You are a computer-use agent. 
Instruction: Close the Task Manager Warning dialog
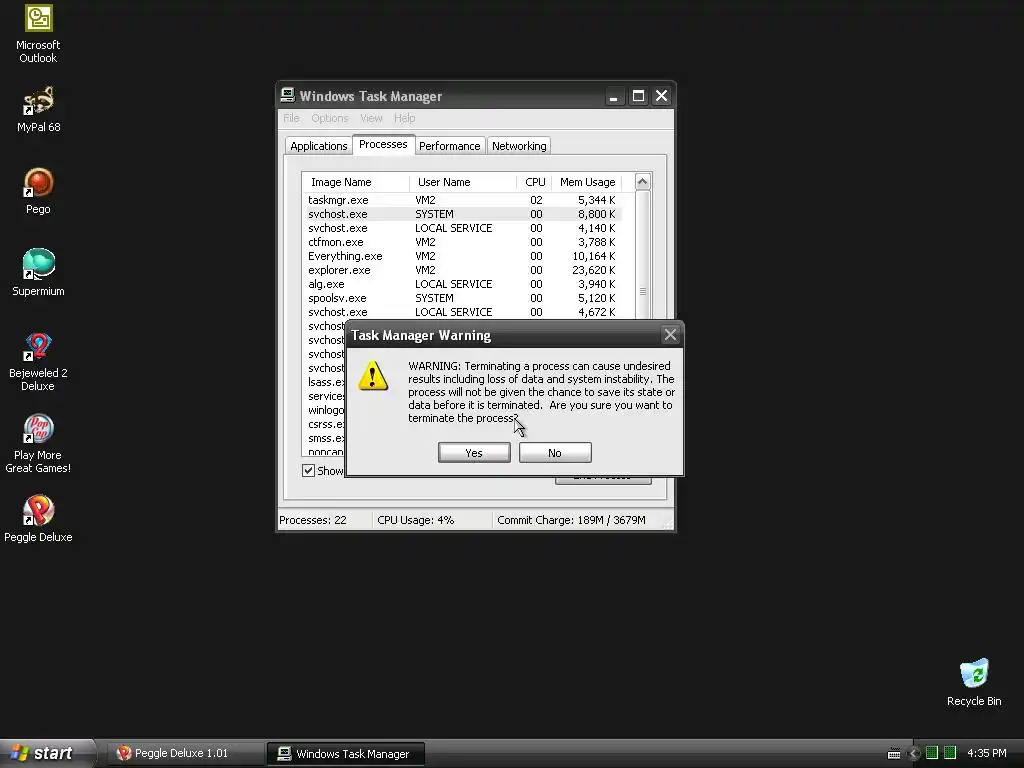[670, 335]
